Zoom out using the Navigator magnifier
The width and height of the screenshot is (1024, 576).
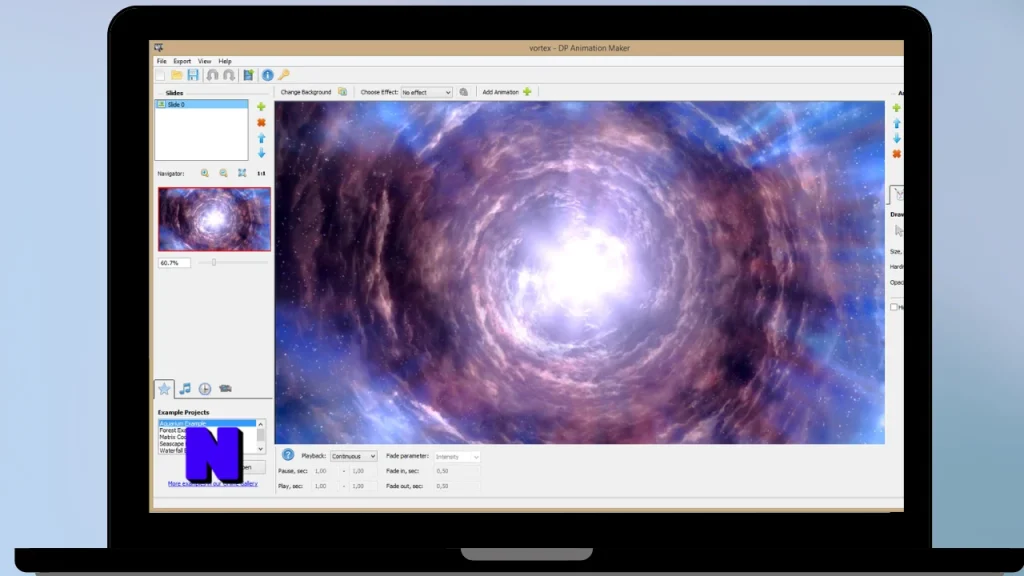(x=223, y=174)
